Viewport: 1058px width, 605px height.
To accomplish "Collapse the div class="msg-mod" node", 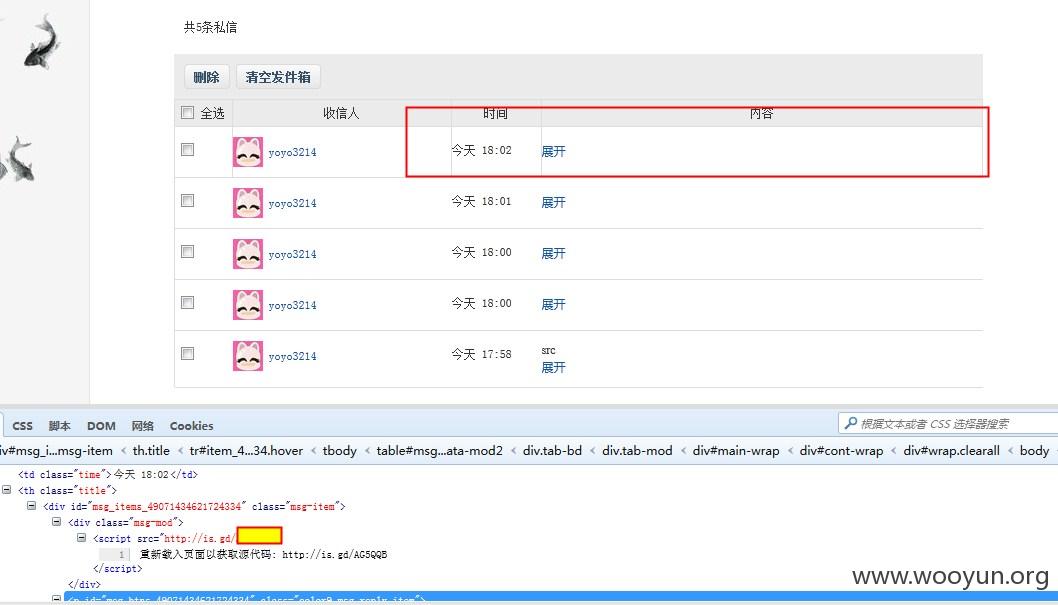I will click(57, 521).
